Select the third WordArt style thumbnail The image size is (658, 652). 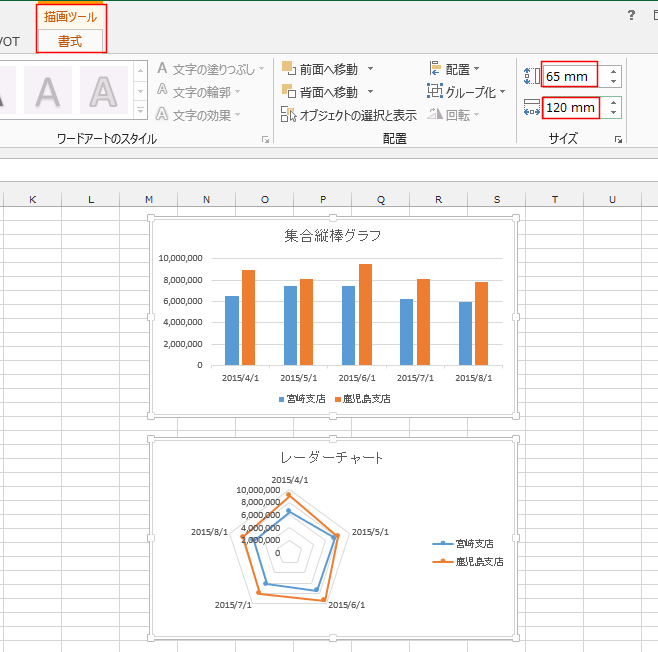[103, 91]
